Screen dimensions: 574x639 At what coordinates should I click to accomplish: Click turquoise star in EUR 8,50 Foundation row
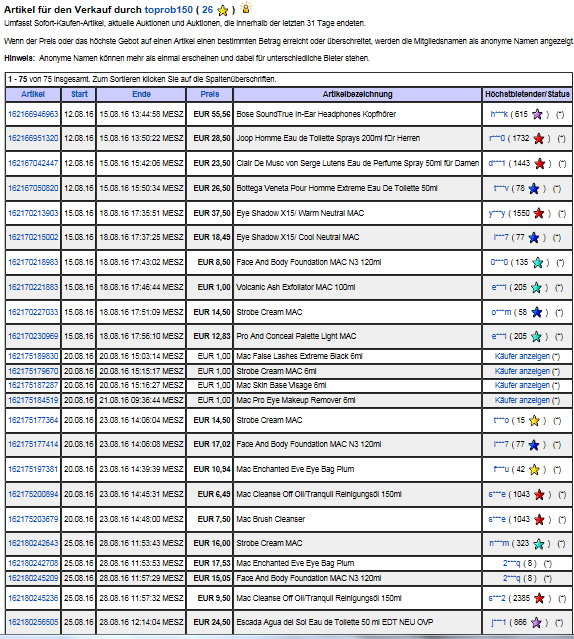click(x=537, y=262)
